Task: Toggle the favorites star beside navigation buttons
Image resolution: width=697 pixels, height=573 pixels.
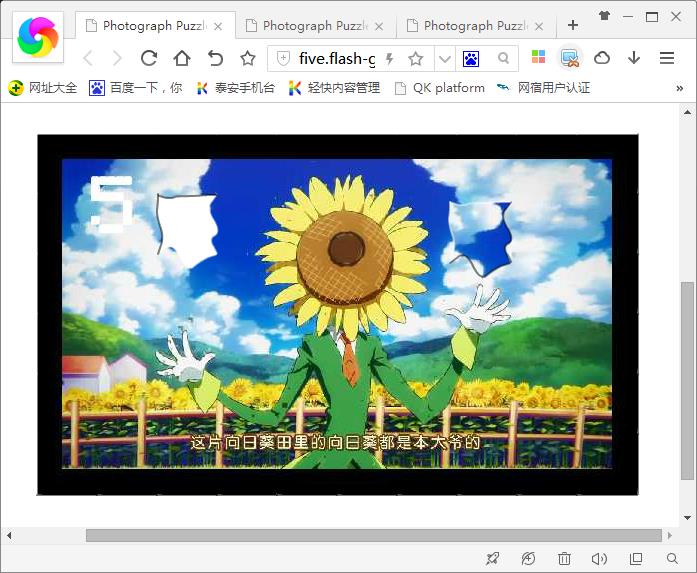Action: [x=248, y=58]
